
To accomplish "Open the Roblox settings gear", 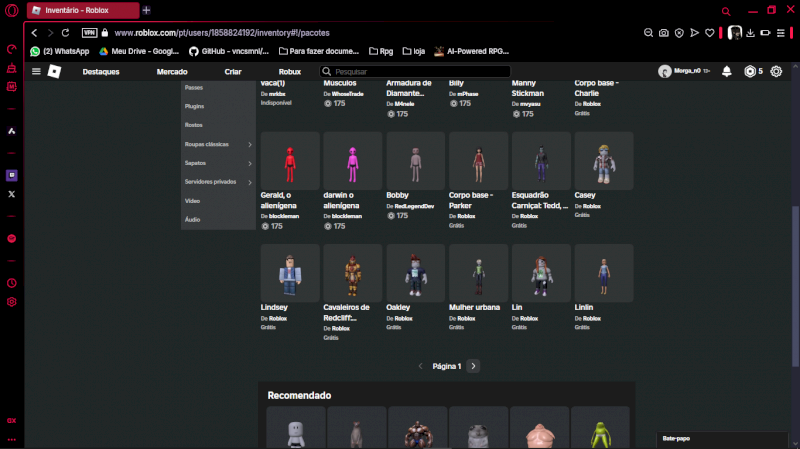I will pyautogui.click(x=776, y=72).
